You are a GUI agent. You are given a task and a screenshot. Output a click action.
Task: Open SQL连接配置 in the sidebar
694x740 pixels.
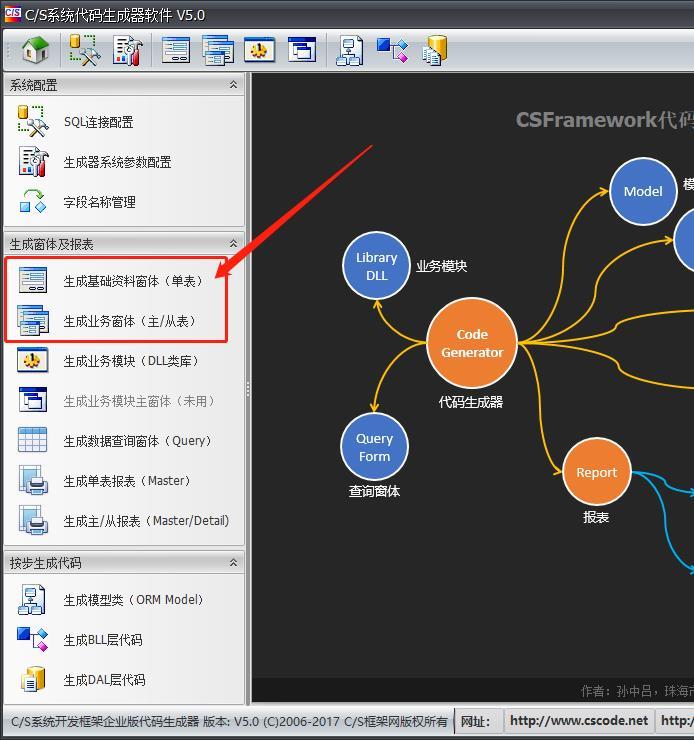tap(98, 122)
